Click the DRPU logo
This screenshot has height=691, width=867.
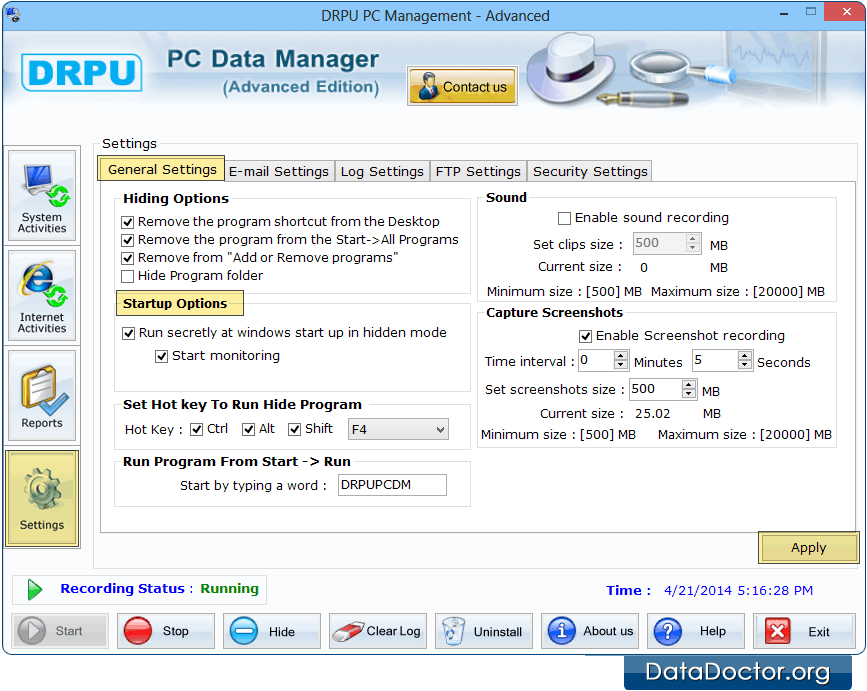click(82, 72)
